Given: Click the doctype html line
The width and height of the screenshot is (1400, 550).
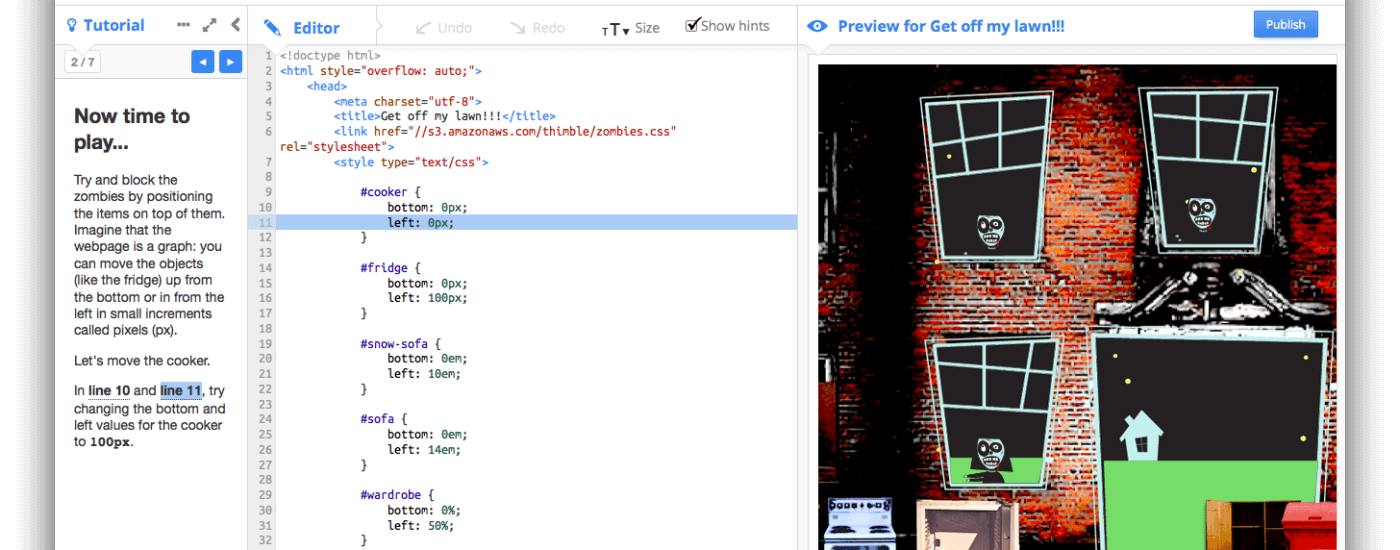Looking at the screenshot, I should click(x=330, y=56).
